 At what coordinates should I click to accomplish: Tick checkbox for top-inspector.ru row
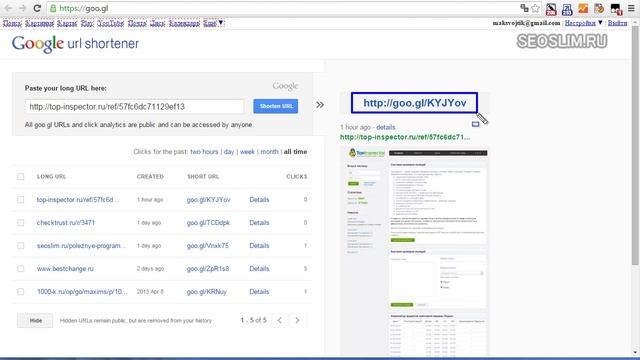coord(20,200)
